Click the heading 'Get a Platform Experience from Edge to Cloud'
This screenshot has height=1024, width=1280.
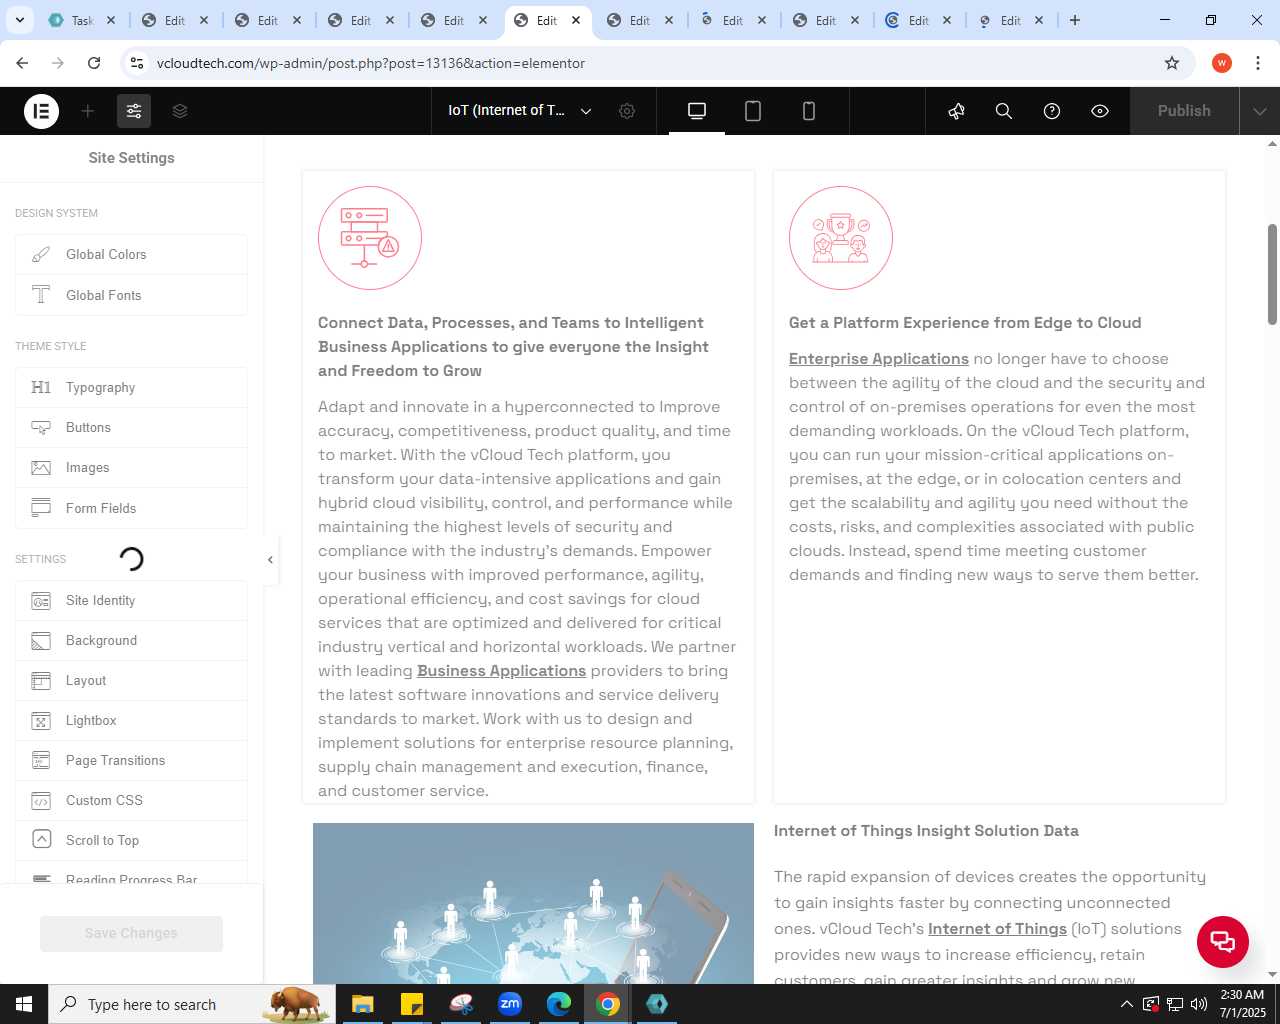pyautogui.click(x=965, y=323)
